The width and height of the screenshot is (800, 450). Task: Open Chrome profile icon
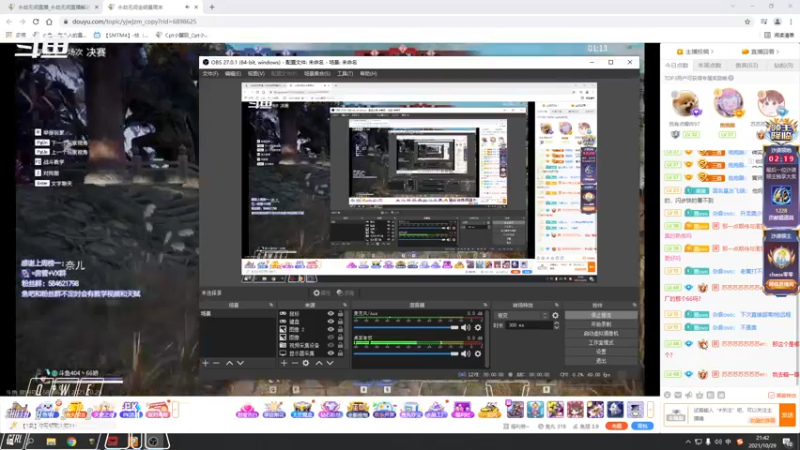[x=778, y=21]
